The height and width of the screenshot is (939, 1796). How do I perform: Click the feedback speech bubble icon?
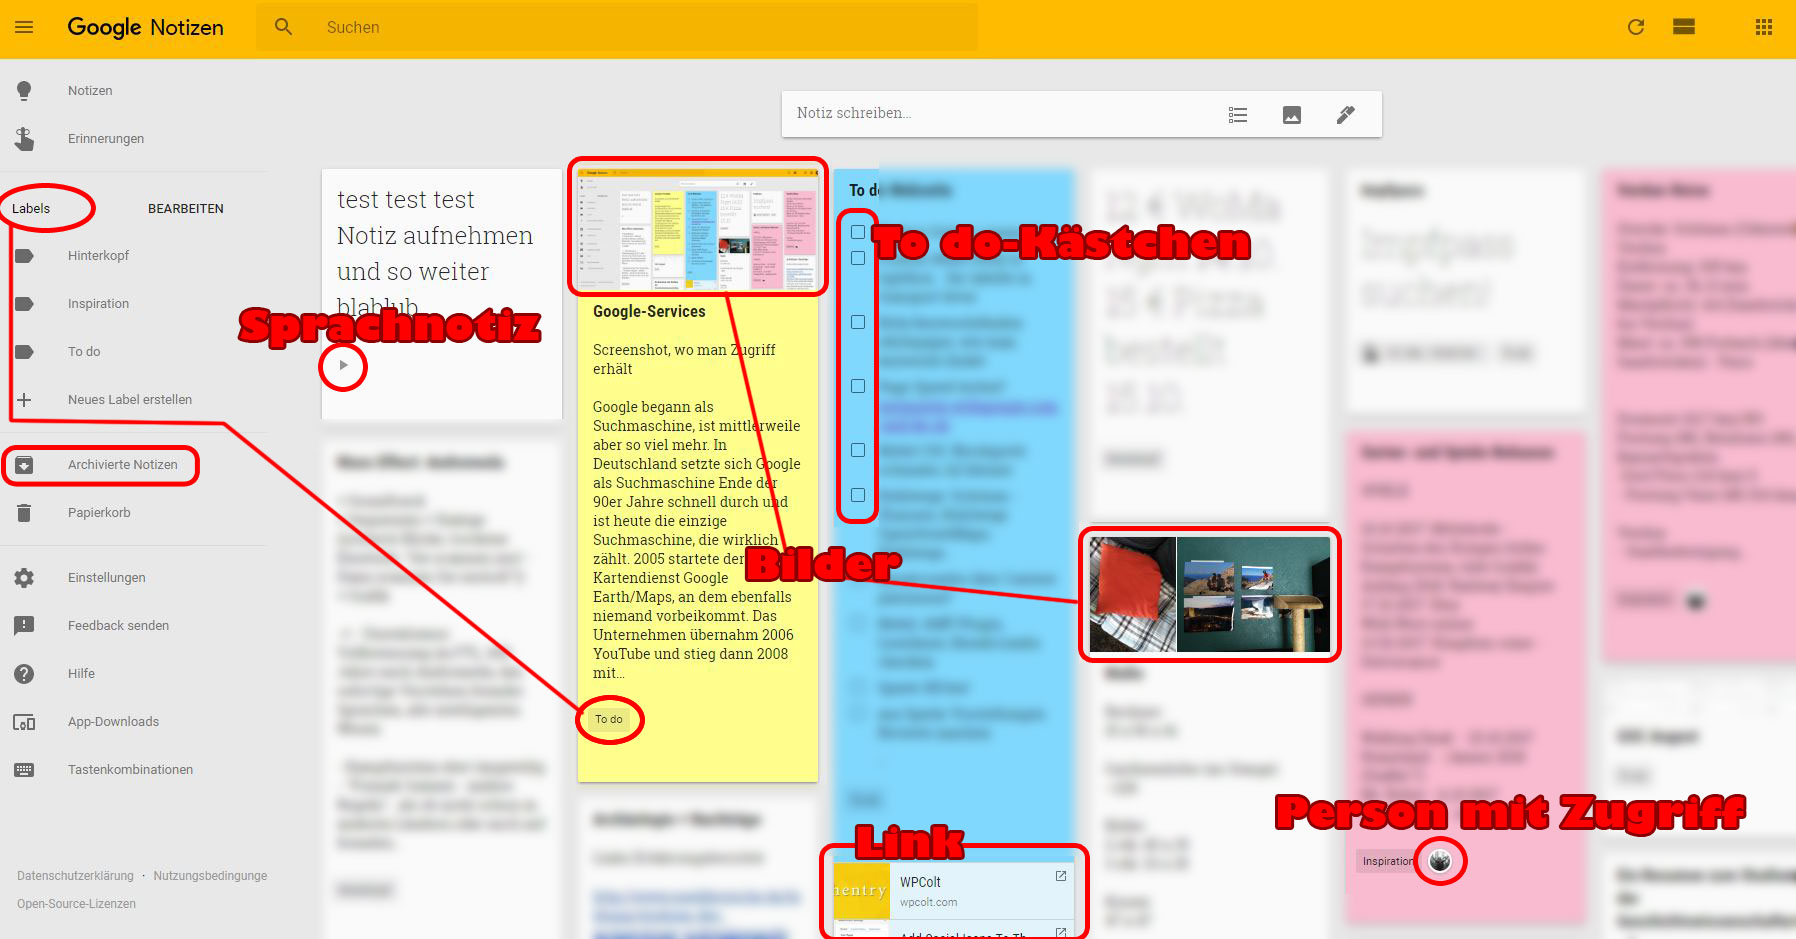tap(24, 626)
